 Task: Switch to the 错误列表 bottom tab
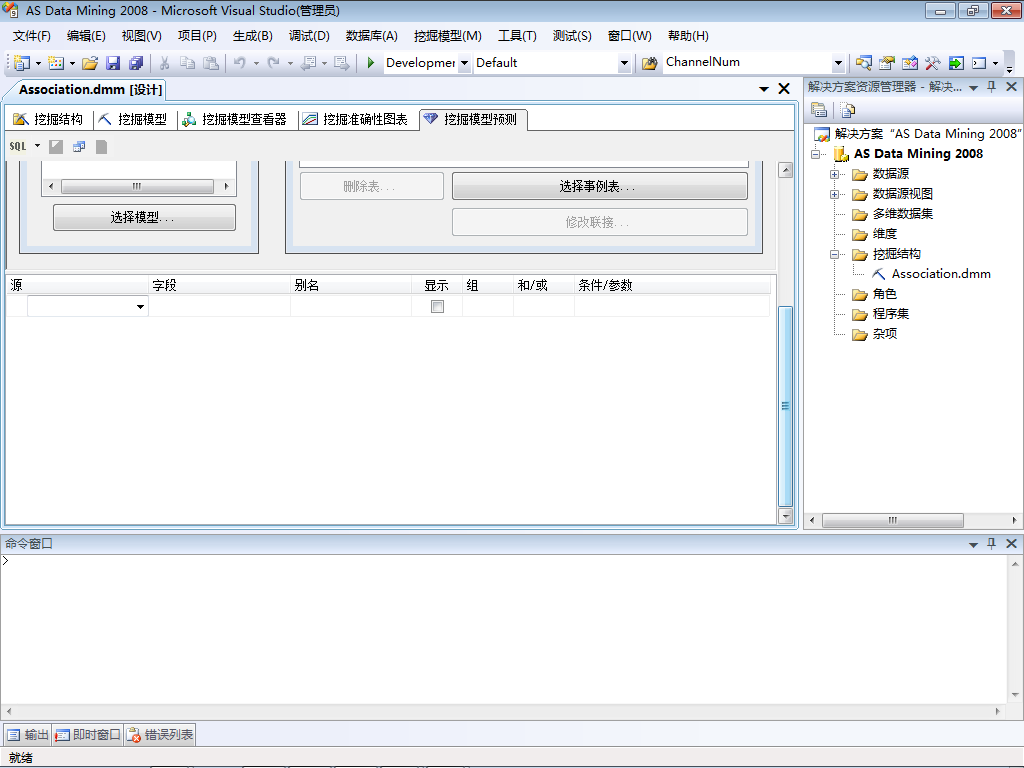click(160, 735)
